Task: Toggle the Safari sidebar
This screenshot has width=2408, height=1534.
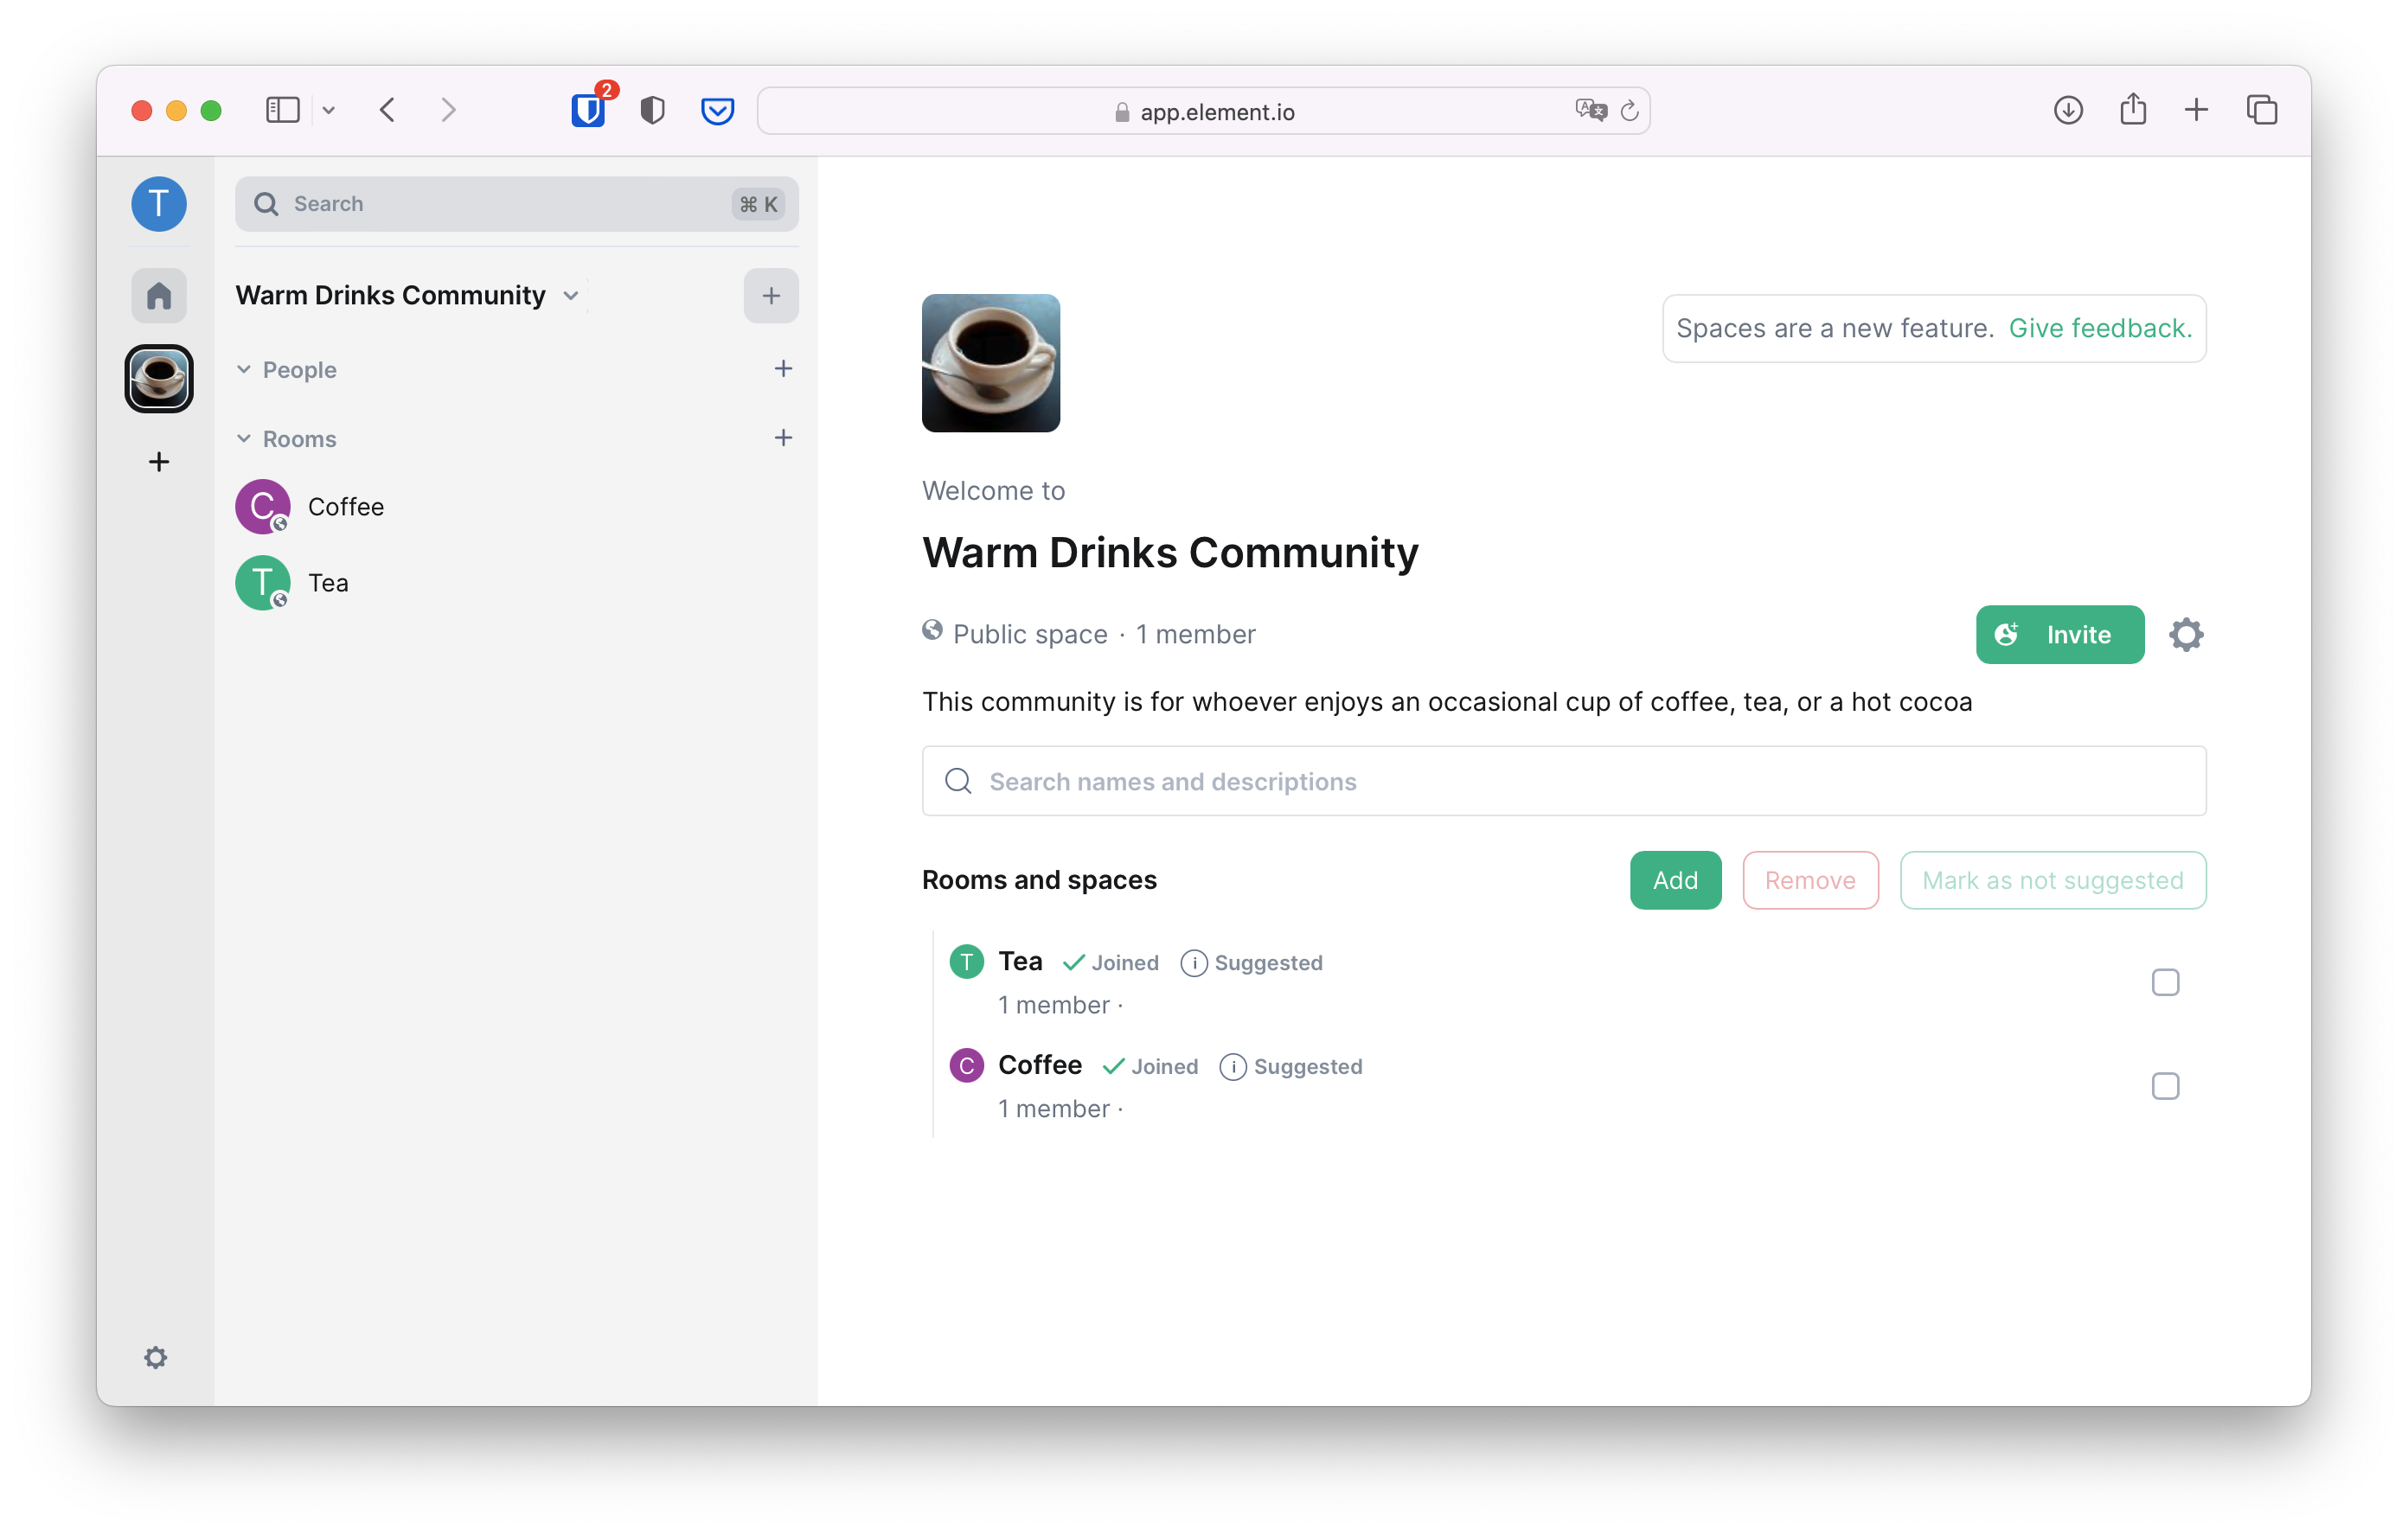Action: (283, 109)
